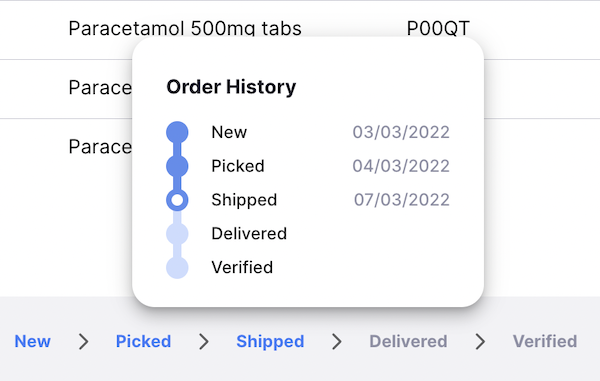Click the Delivered label in Order History
The height and width of the screenshot is (381, 600).
(249, 233)
